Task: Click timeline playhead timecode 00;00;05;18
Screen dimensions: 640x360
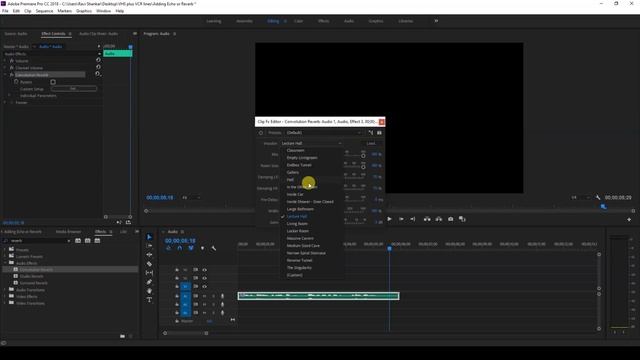Action: click(x=180, y=241)
